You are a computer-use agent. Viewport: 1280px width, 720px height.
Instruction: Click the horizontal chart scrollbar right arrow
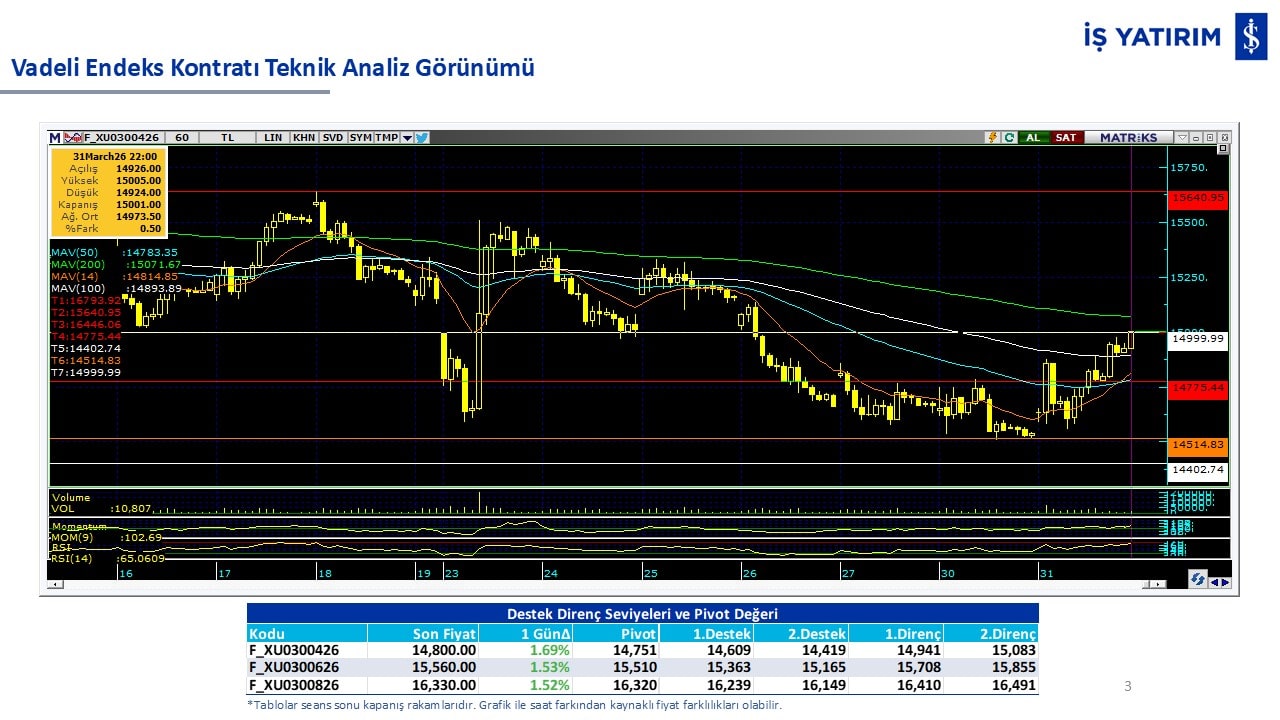tap(1159, 584)
